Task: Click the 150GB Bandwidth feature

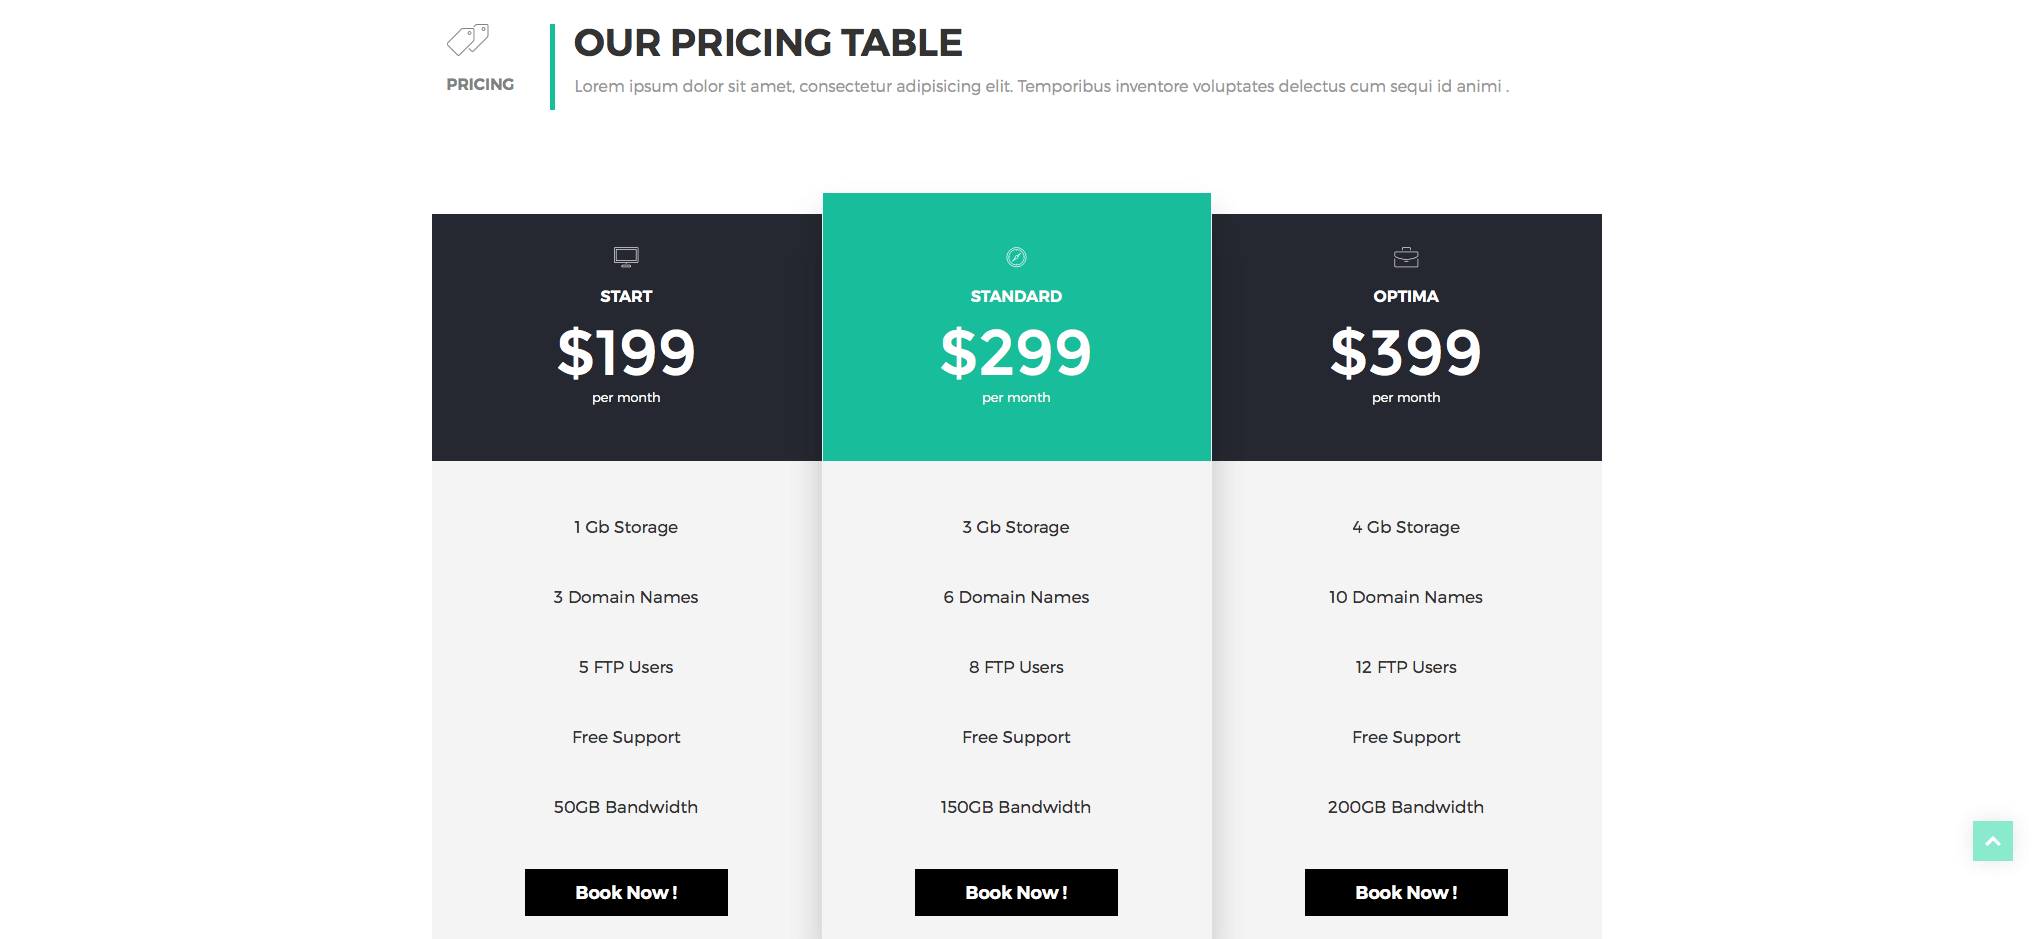Action: tap(1016, 807)
